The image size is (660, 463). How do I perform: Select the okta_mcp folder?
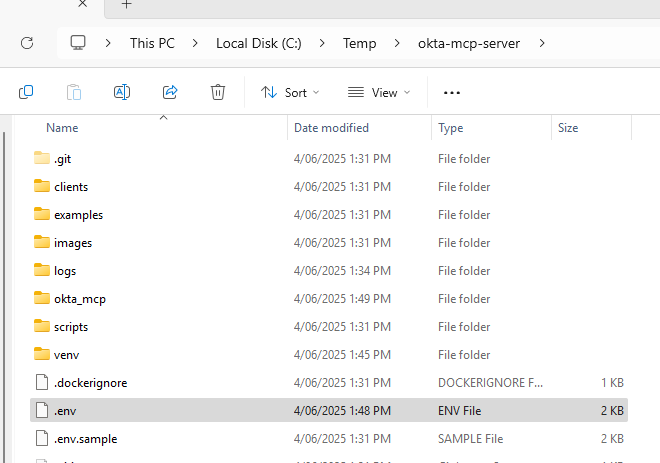click(73, 299)
